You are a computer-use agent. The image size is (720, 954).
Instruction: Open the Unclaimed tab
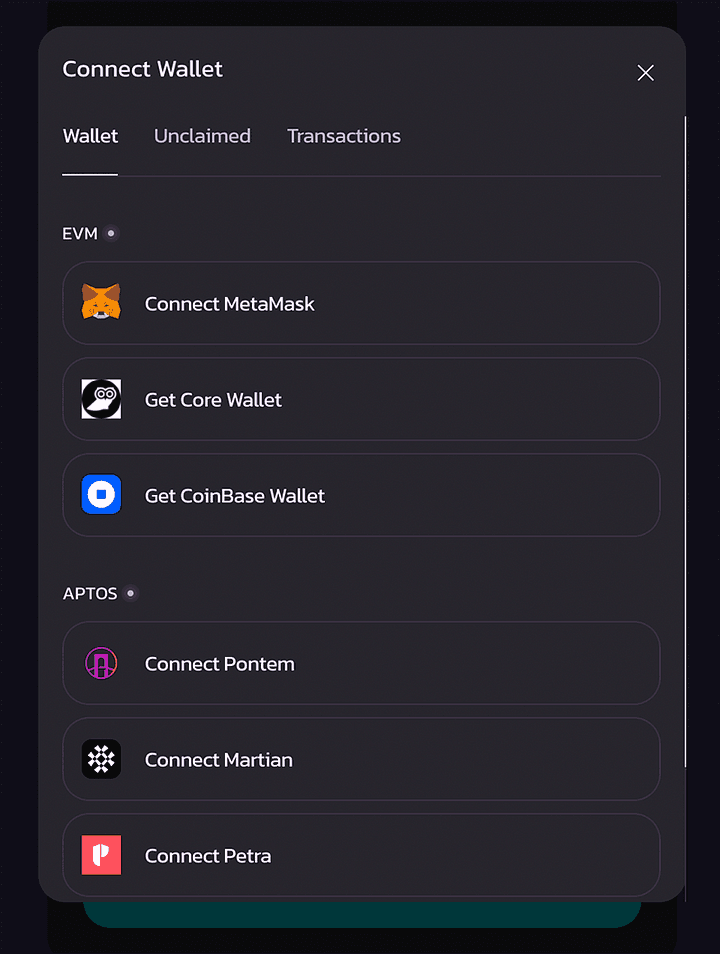(x=202, y=136)
